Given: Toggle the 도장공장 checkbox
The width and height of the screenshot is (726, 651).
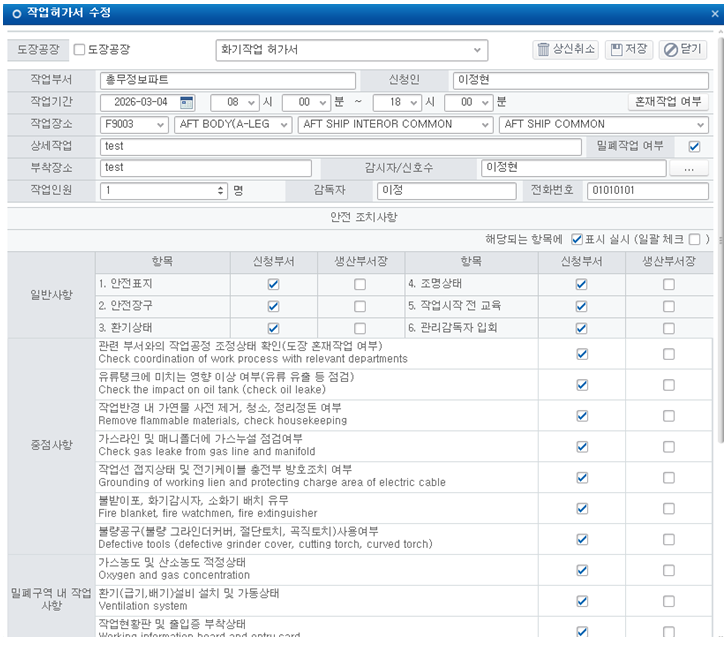Looking at the screenshot, I should click(x=79, y=50).
